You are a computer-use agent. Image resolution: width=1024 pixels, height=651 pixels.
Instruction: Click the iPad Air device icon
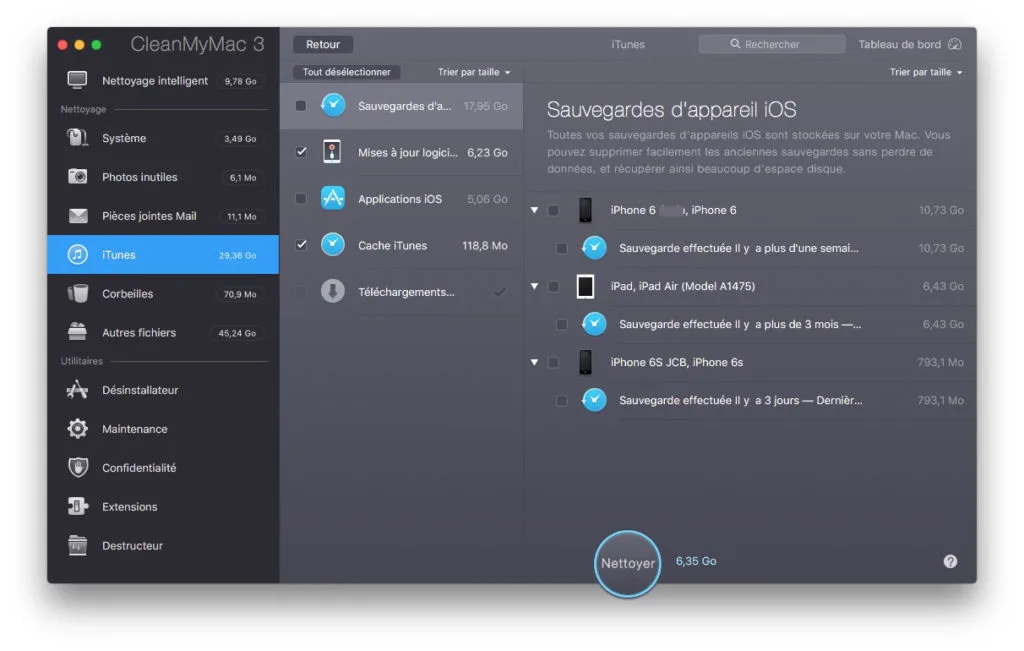(585, 286)
